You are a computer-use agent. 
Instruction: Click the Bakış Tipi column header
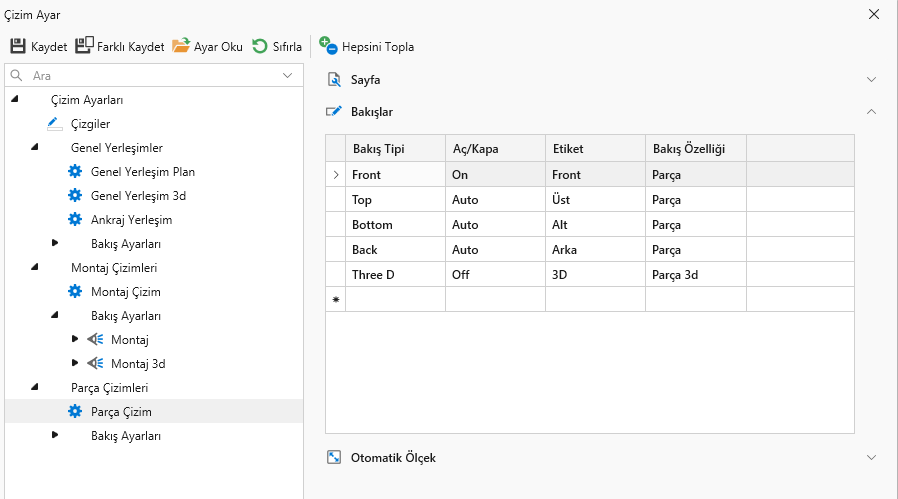click(394, 149)
